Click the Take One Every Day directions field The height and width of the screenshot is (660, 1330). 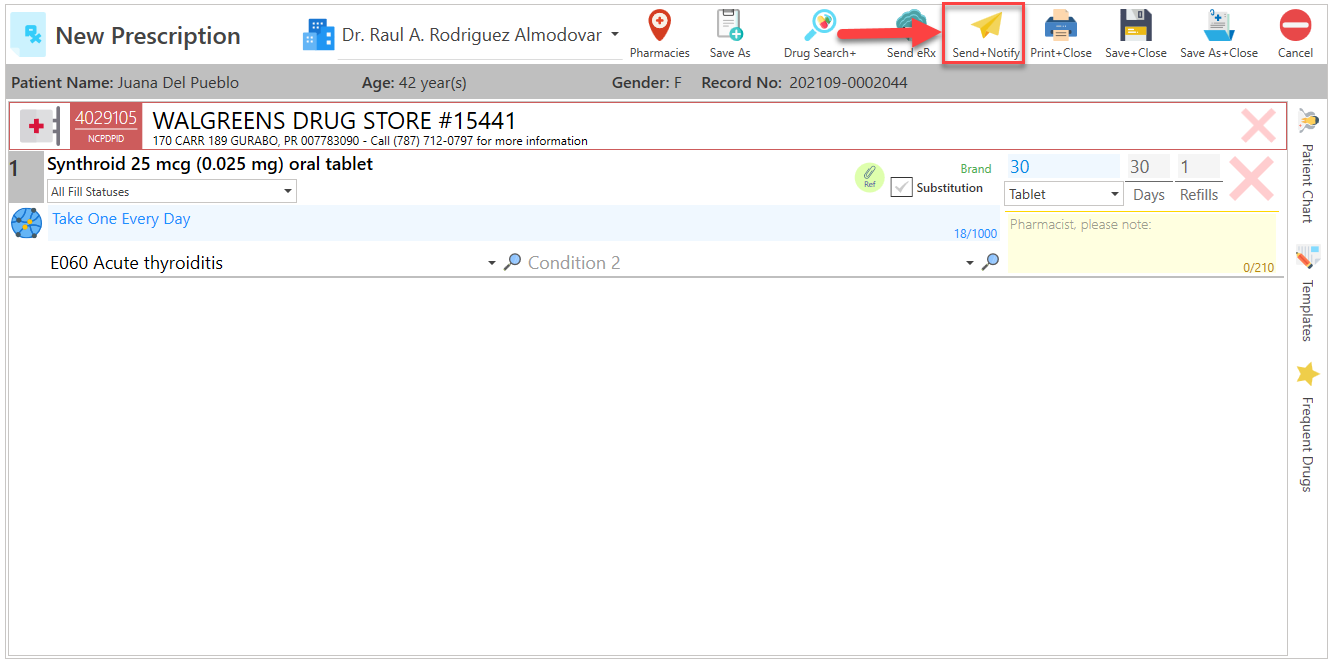[x=523, y=223]
